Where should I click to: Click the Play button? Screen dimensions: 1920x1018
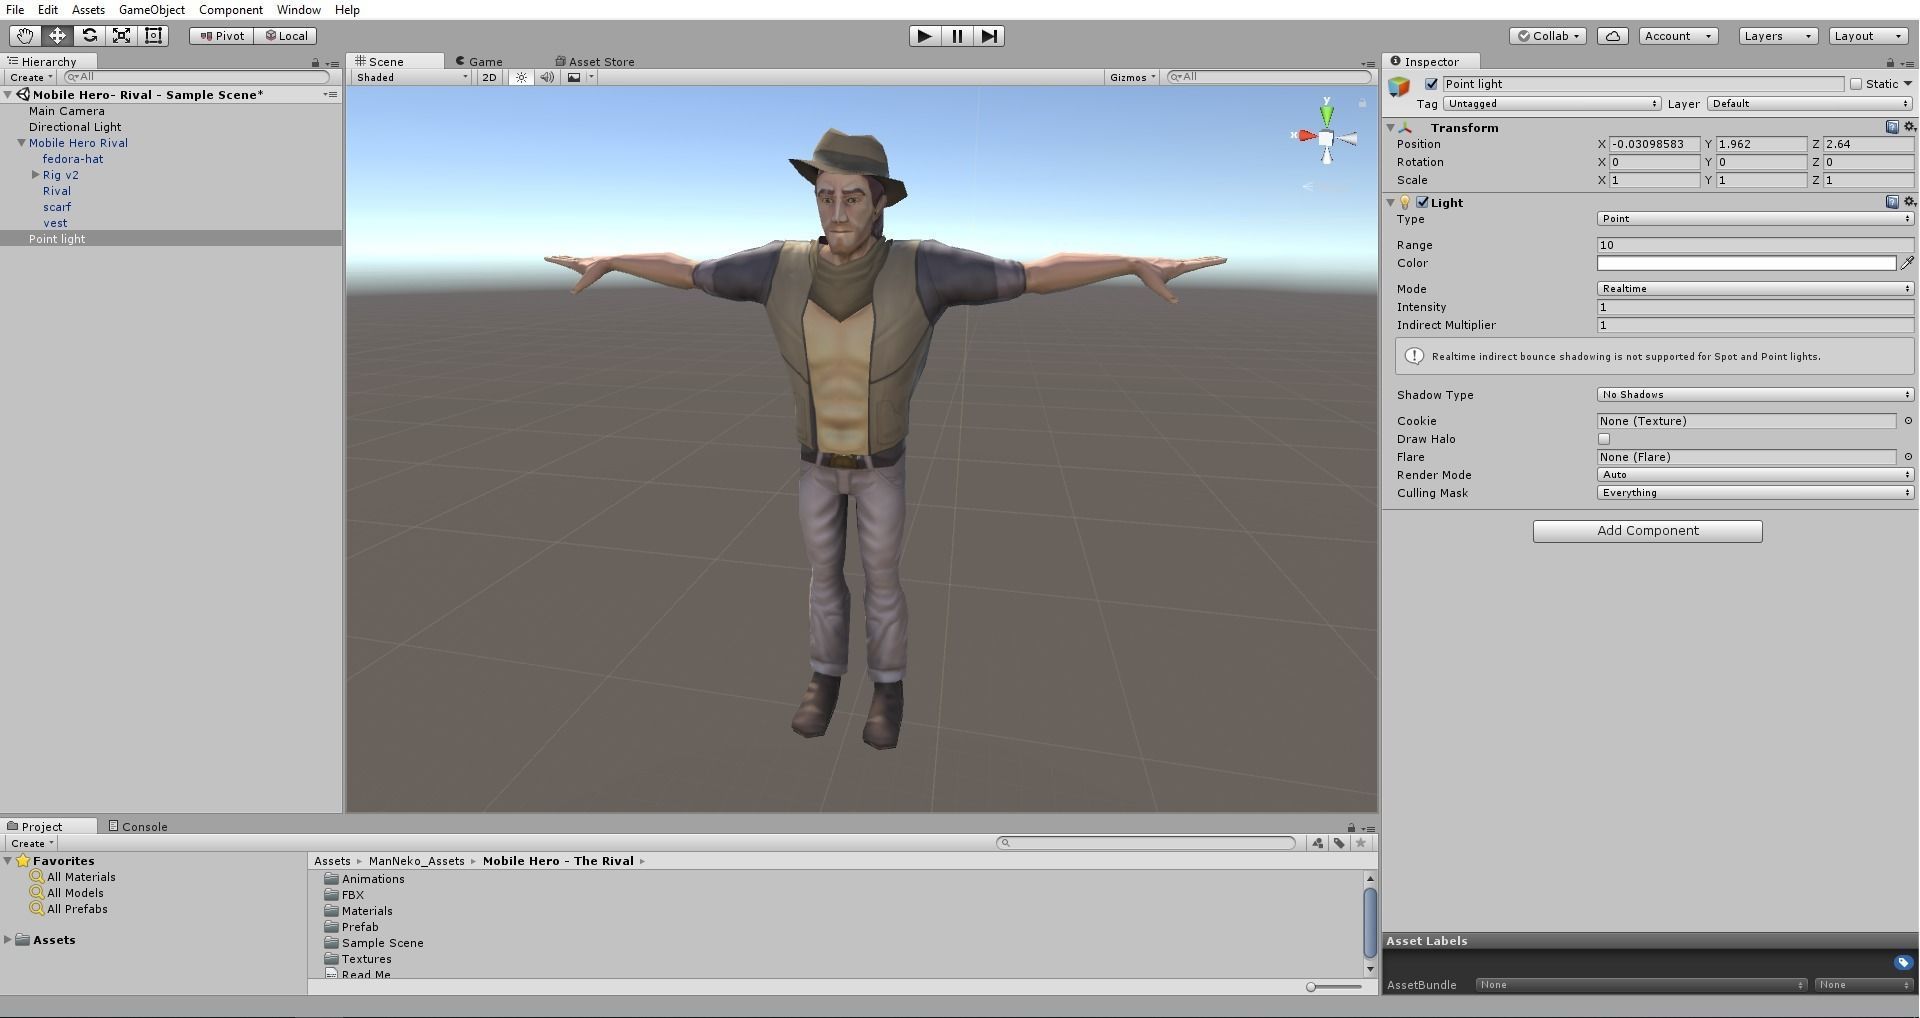(x=924, y=36)
